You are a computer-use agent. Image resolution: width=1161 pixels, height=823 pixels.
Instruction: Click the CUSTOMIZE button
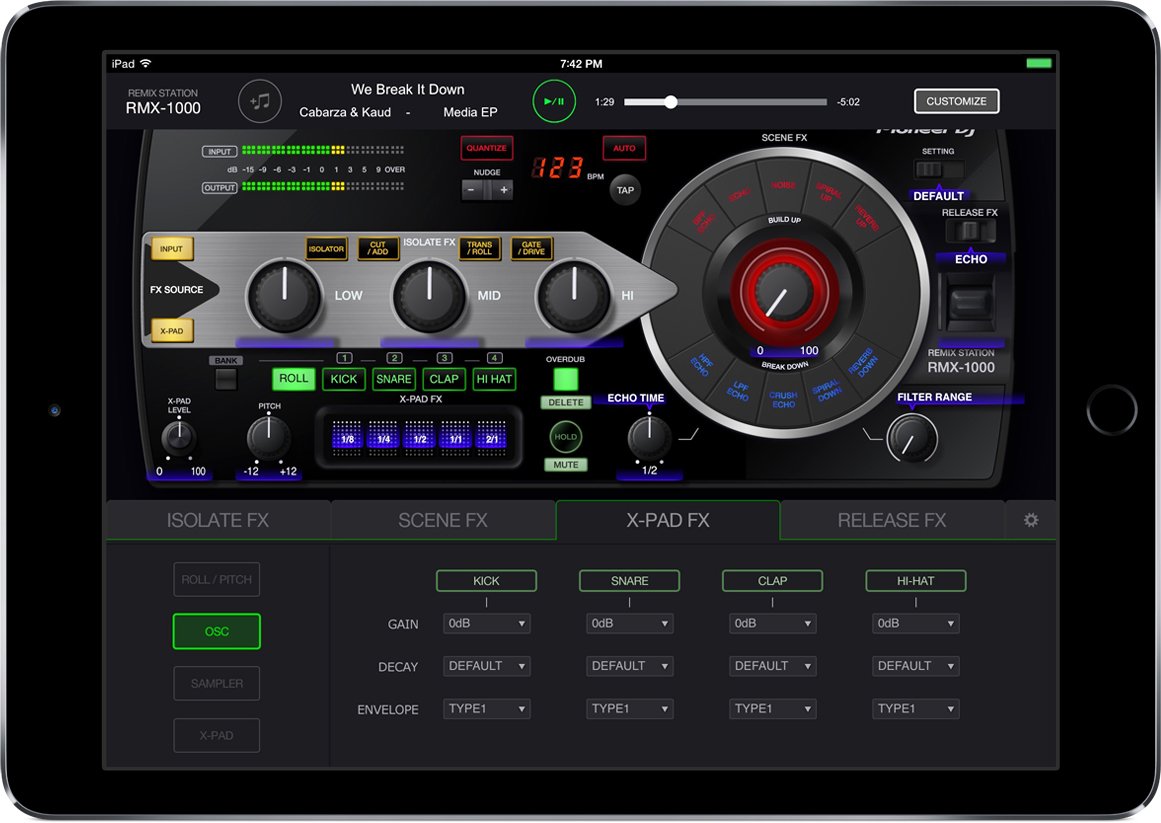pos(956,101)
